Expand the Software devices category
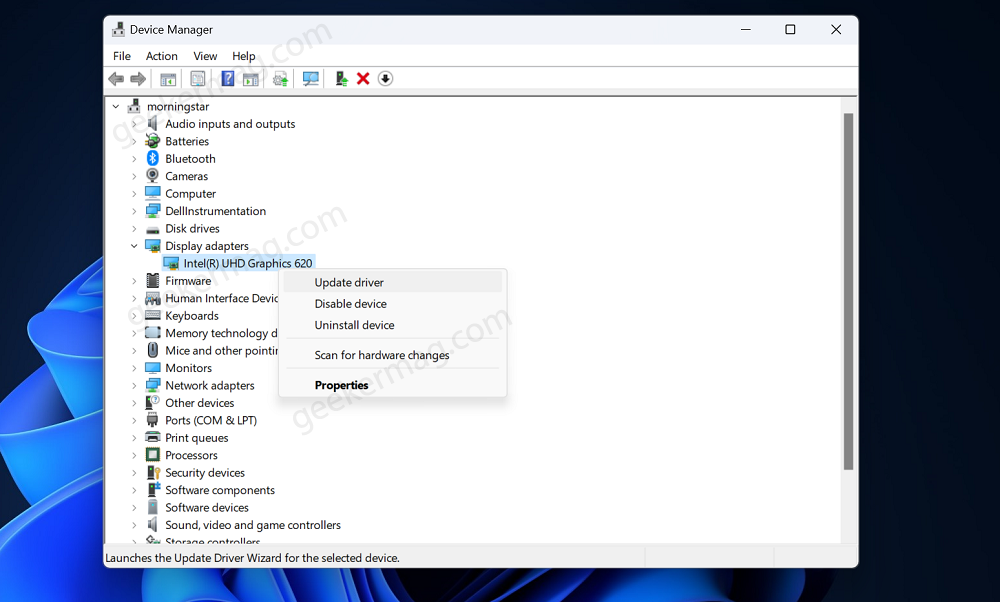 (x=134, y=507)
